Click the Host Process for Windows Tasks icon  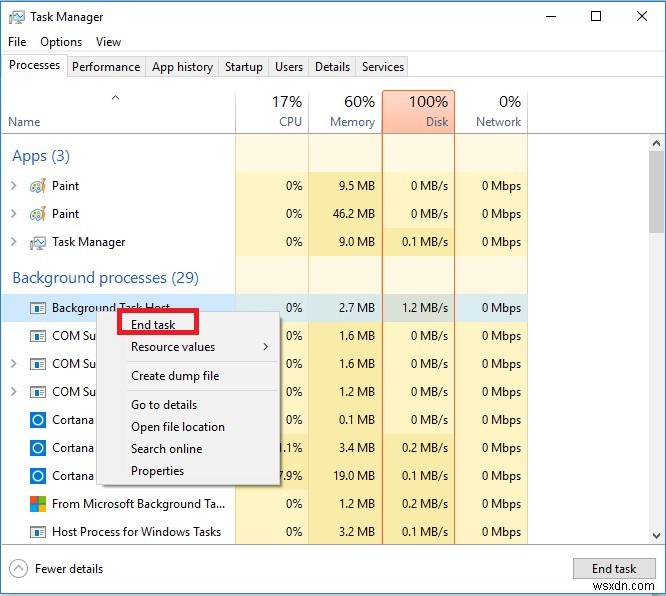pos(38,532)
